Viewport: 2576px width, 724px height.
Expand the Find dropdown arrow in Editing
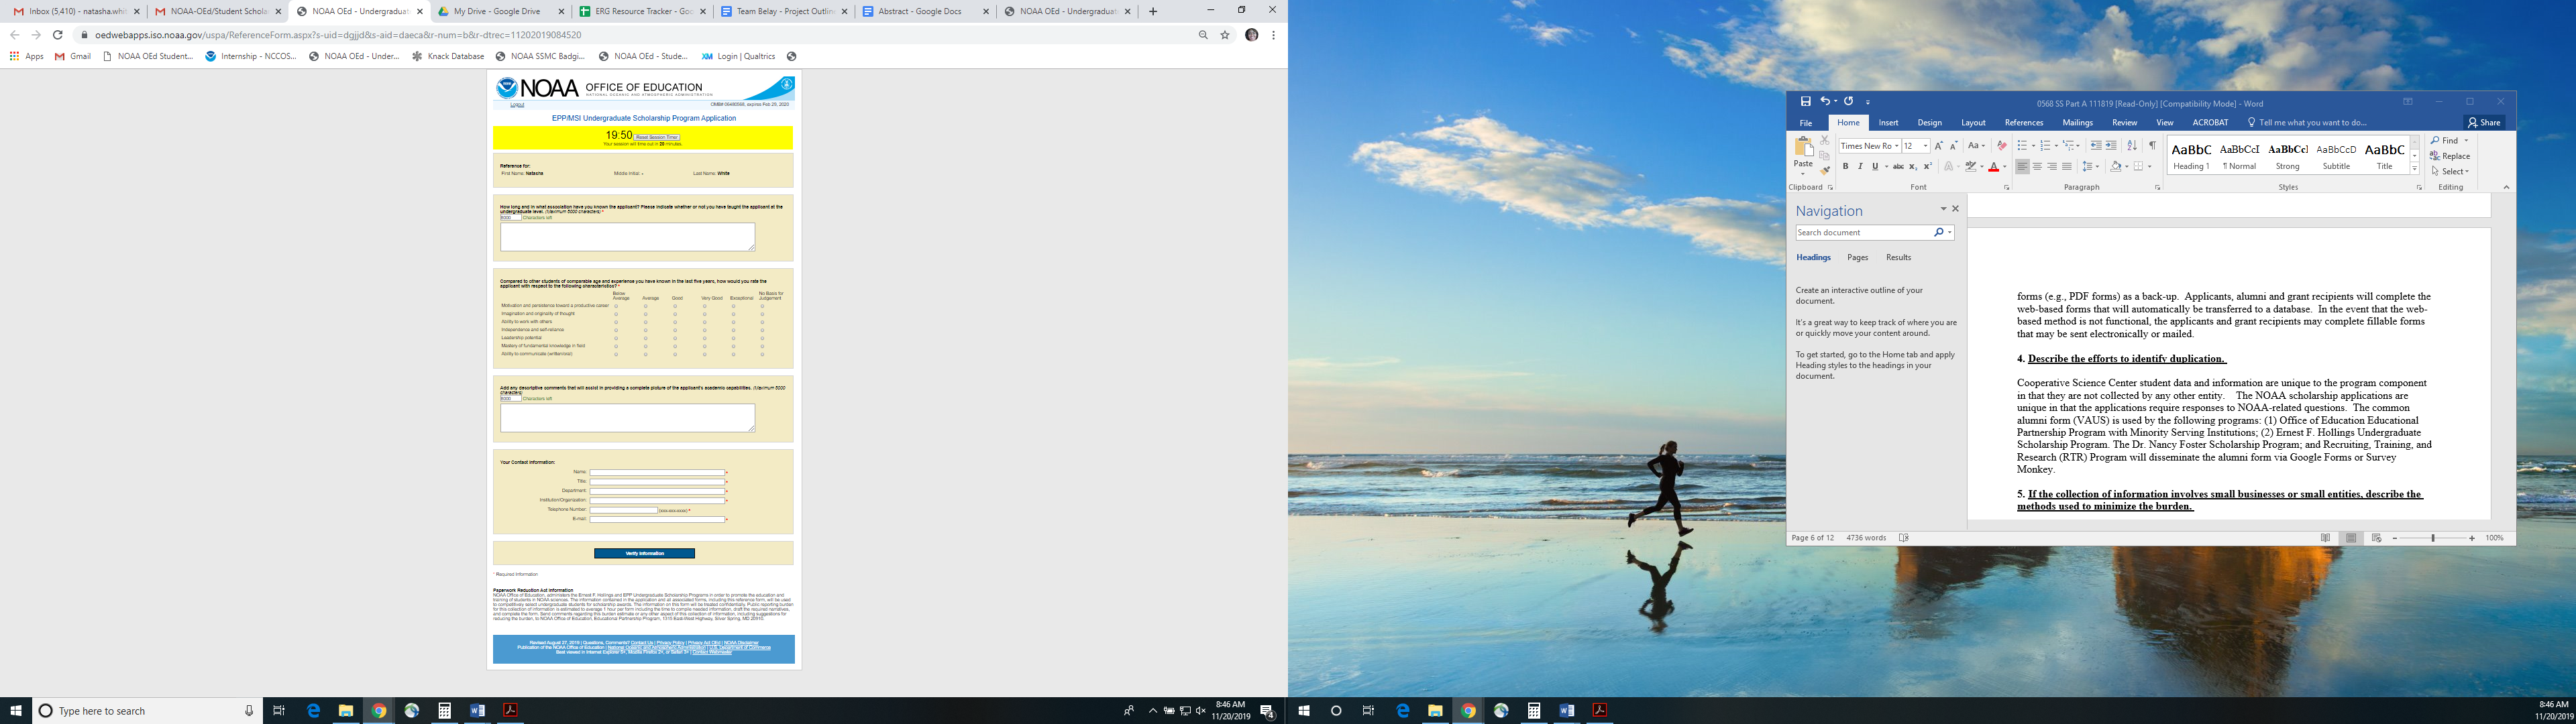tap(2466, 141)
